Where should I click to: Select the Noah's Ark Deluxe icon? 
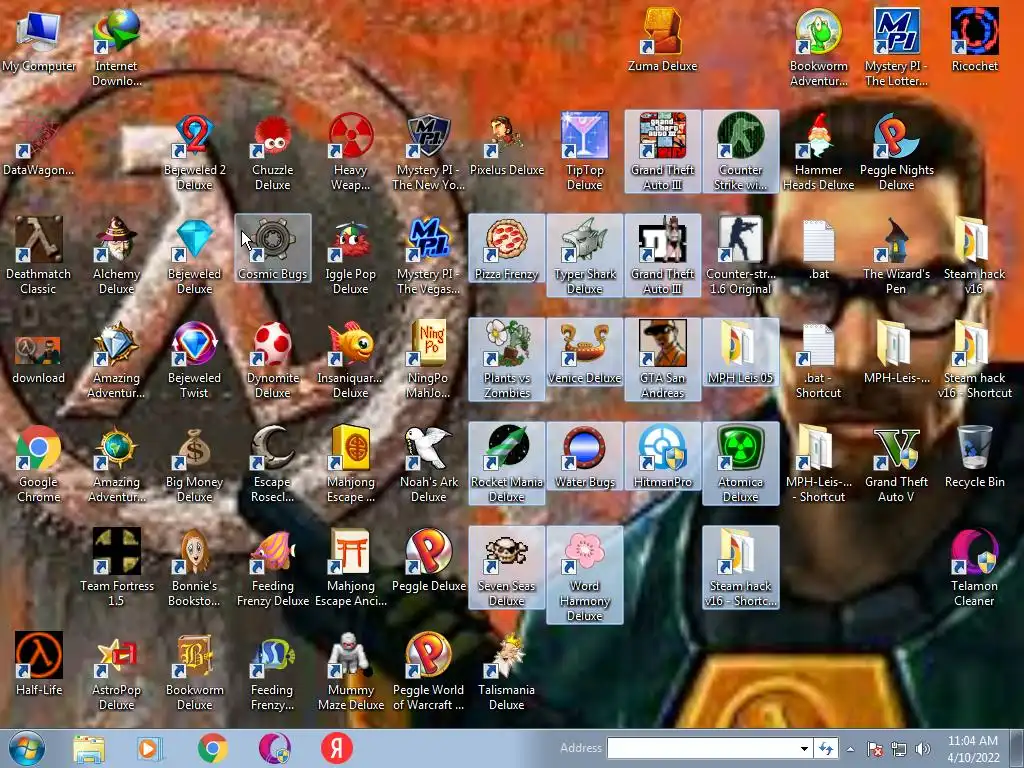point(428,464)
